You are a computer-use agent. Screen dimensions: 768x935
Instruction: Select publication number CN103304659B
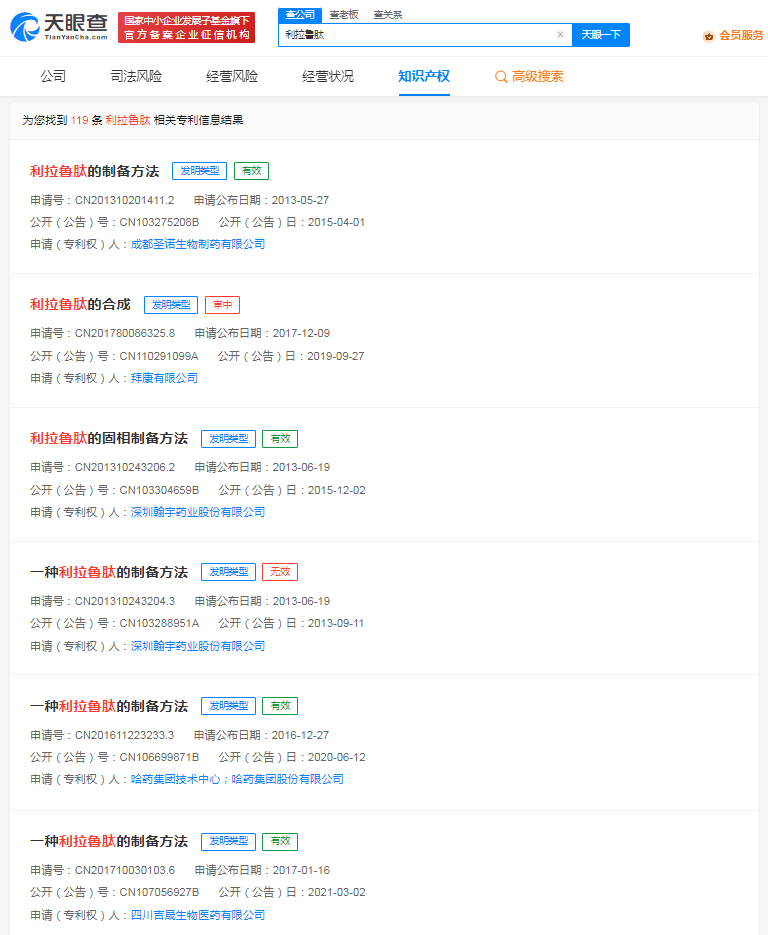point(159,490)
